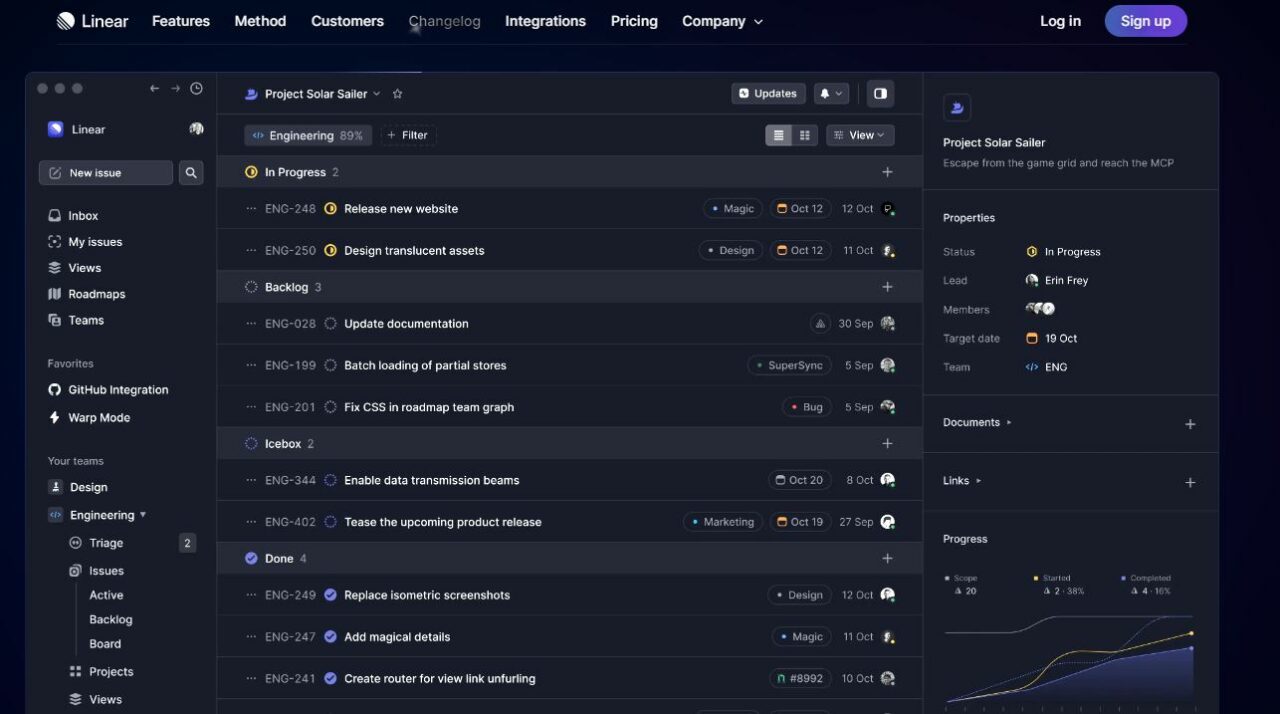Star Project Solar Sailer as favorite
This screenshot has height=714, width=1280.
pos(397,94)
